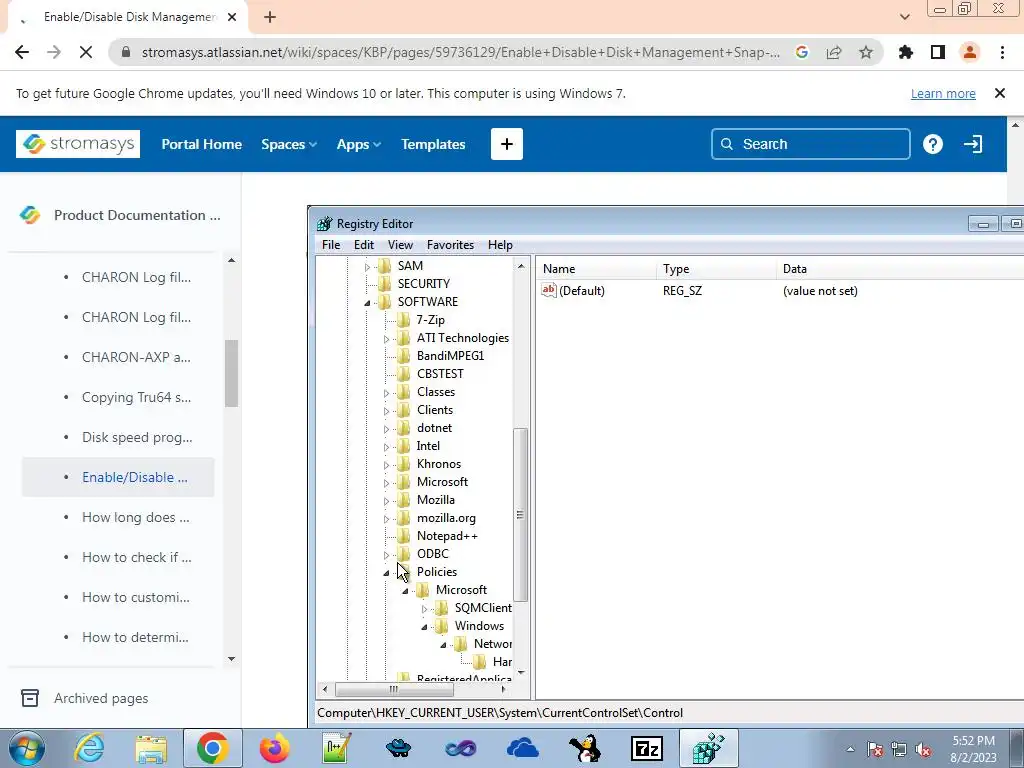
Task: Select the Mozilla registry key
Action: coord(436,500)
